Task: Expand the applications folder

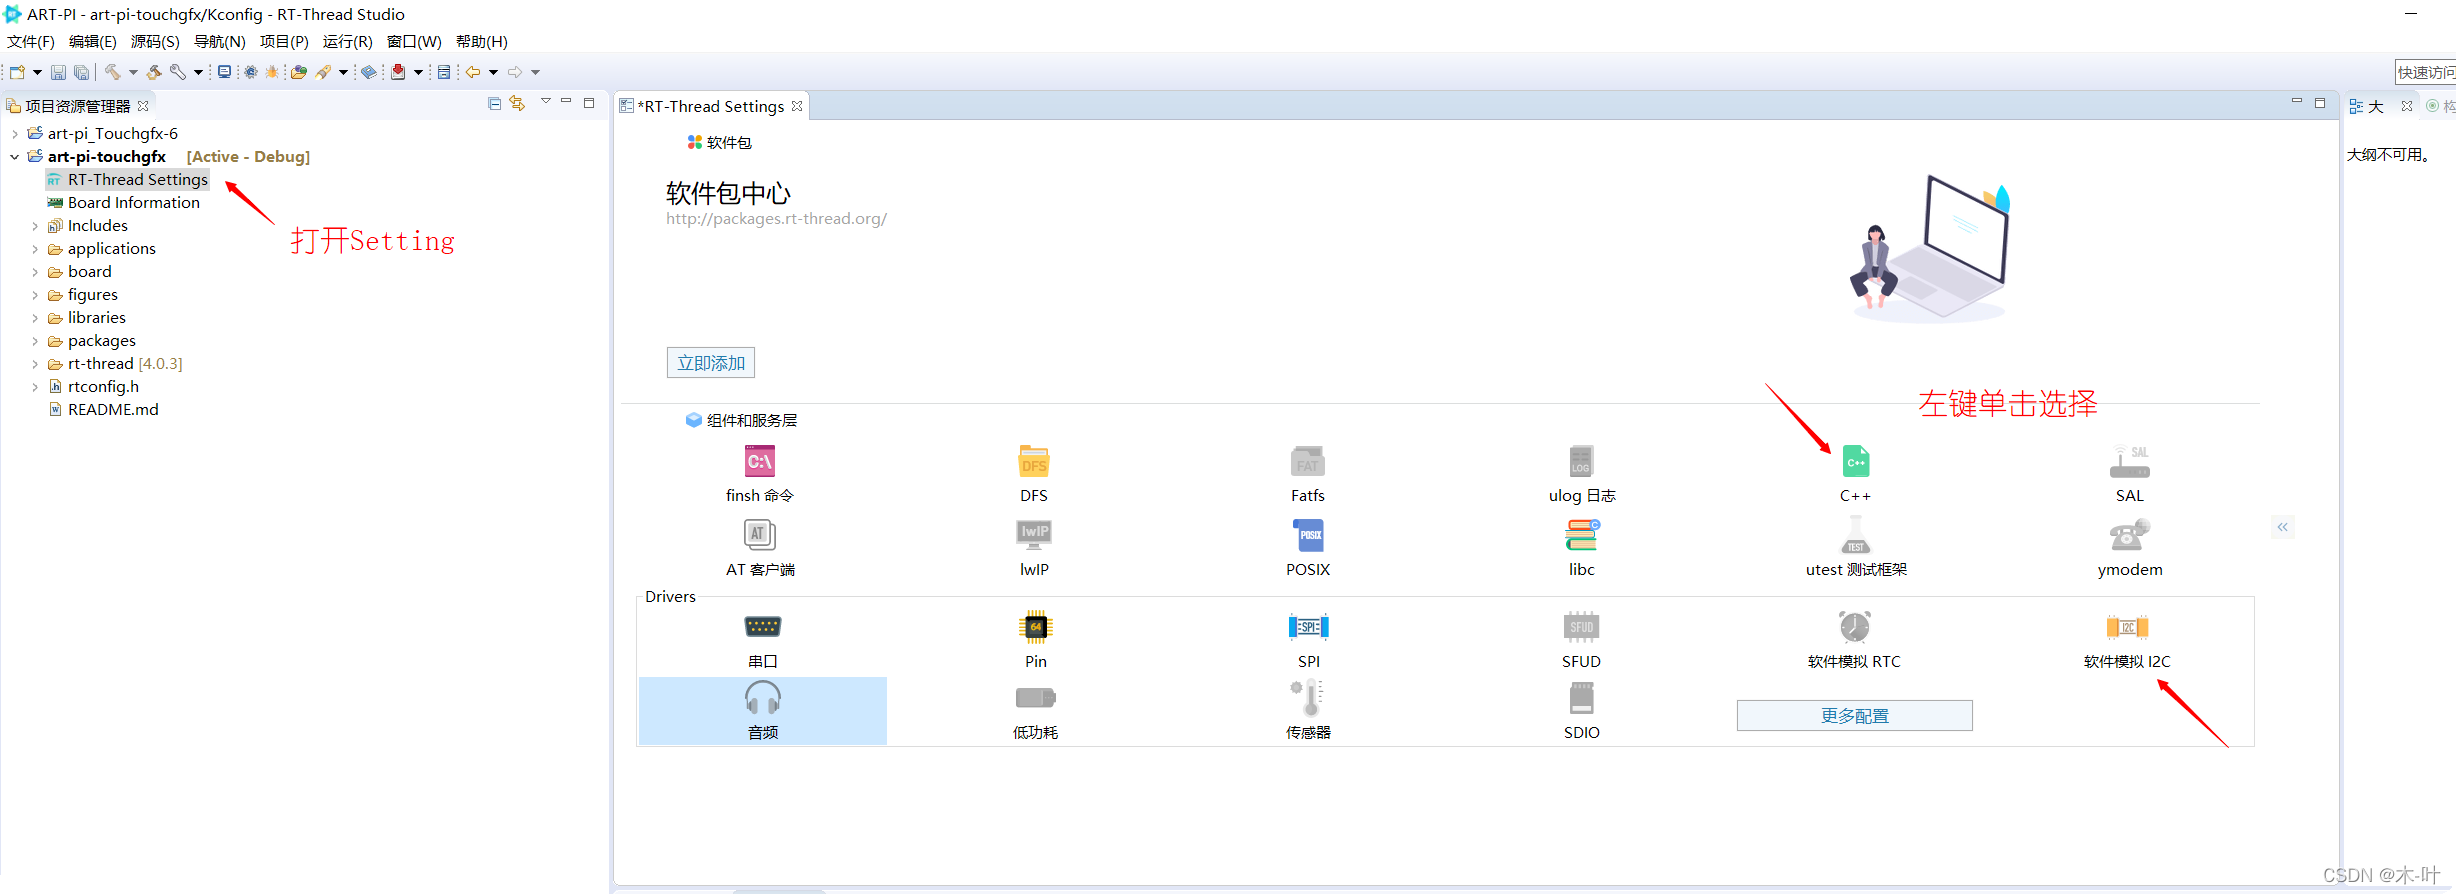Action: click(x=35, y=249)
